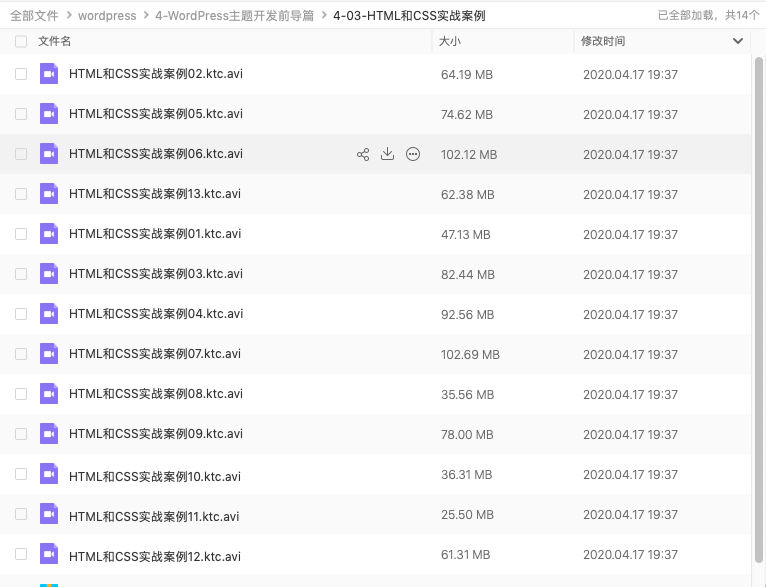Check the box for HTML和CSS实战案例04.ktc.avi
The height and width of the screenshot is (587, 766).
[21, 314]
